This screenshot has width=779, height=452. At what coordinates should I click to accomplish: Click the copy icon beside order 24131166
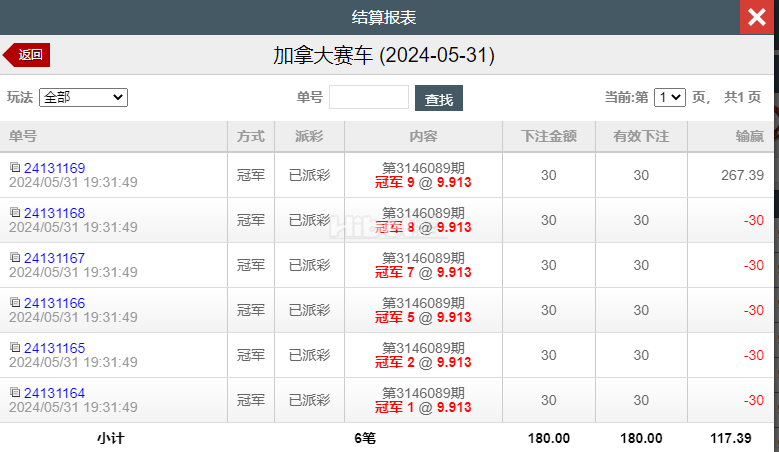coord(15,302)
